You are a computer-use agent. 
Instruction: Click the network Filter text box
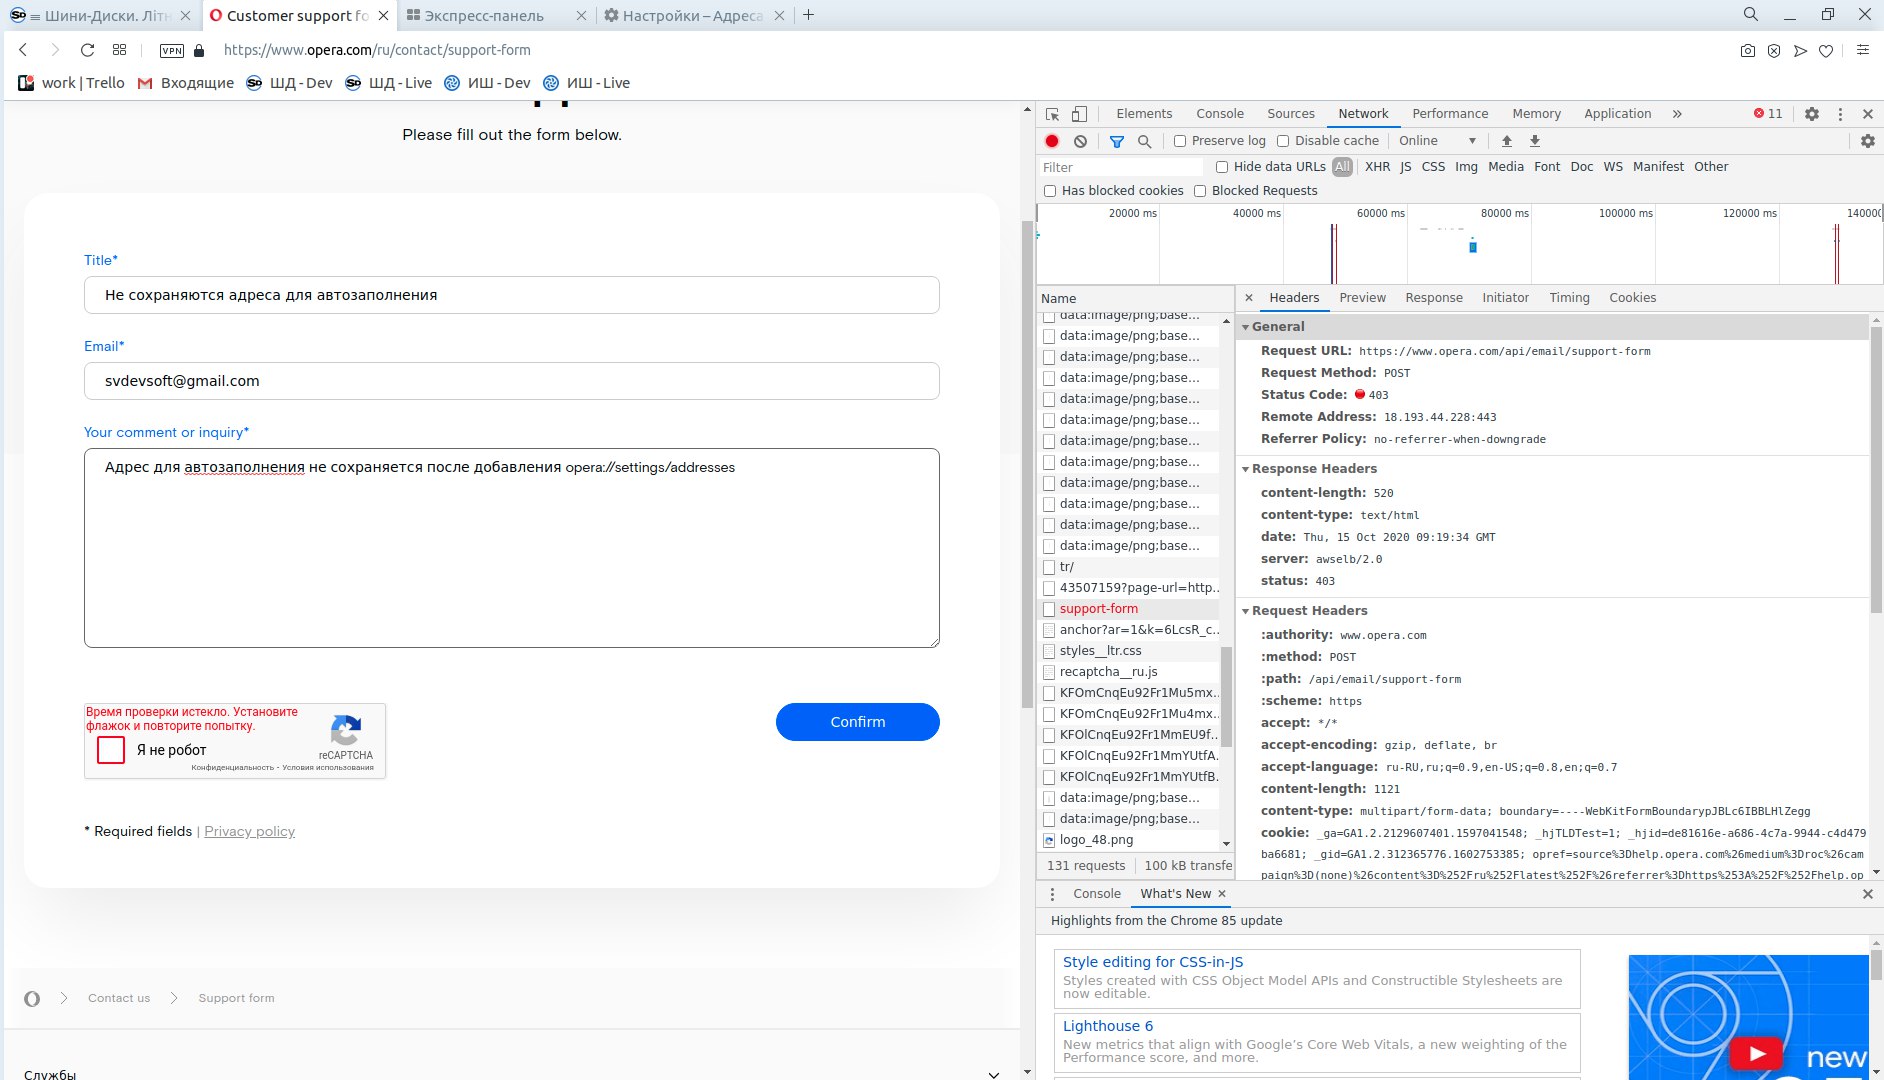pyautogui.click(x=1120, y=167)
